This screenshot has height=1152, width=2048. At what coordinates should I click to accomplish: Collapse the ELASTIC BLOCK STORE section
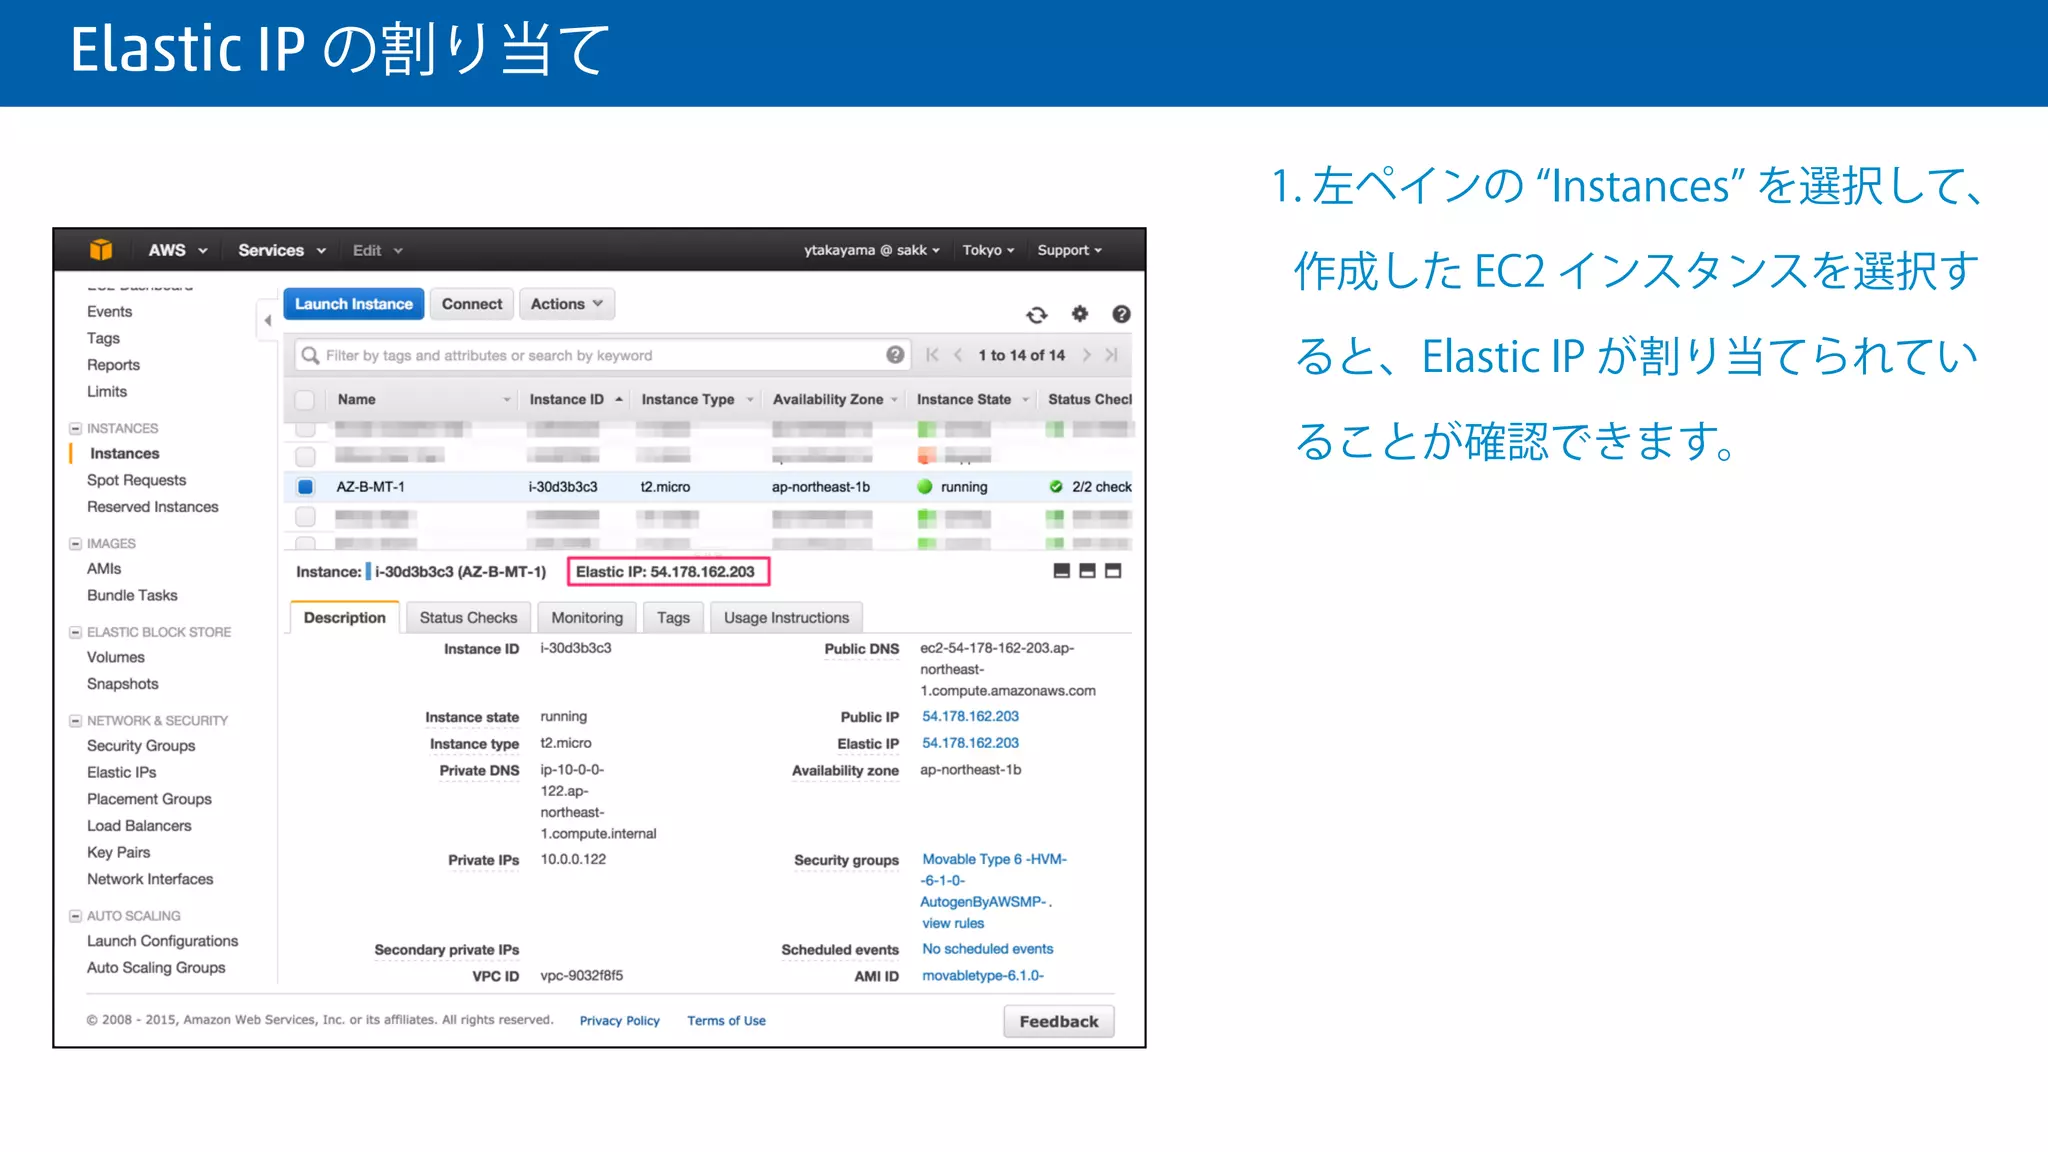75,632
